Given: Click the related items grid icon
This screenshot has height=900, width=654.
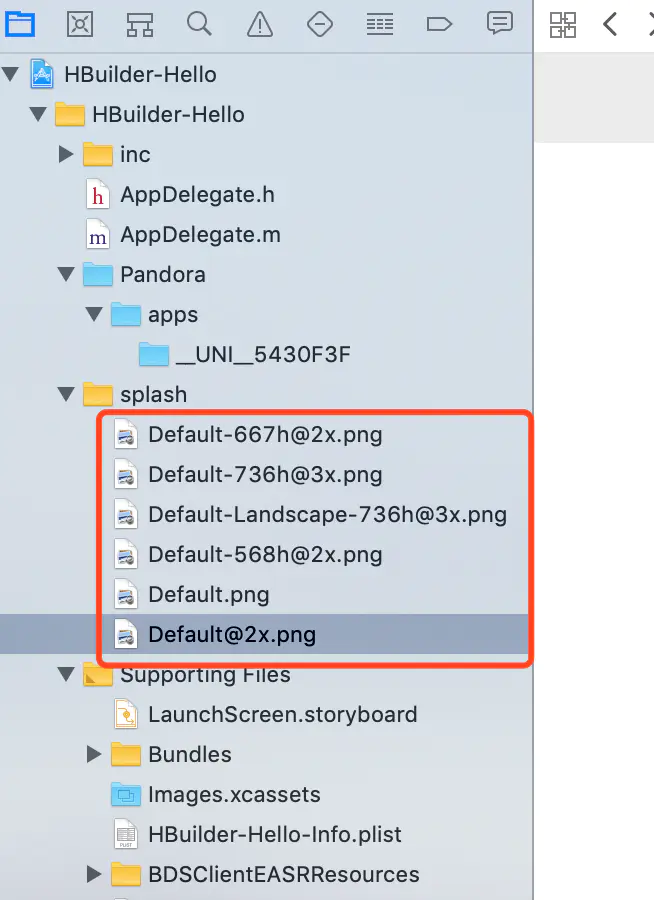Looking at the screenshot, I should coord(563,25).
